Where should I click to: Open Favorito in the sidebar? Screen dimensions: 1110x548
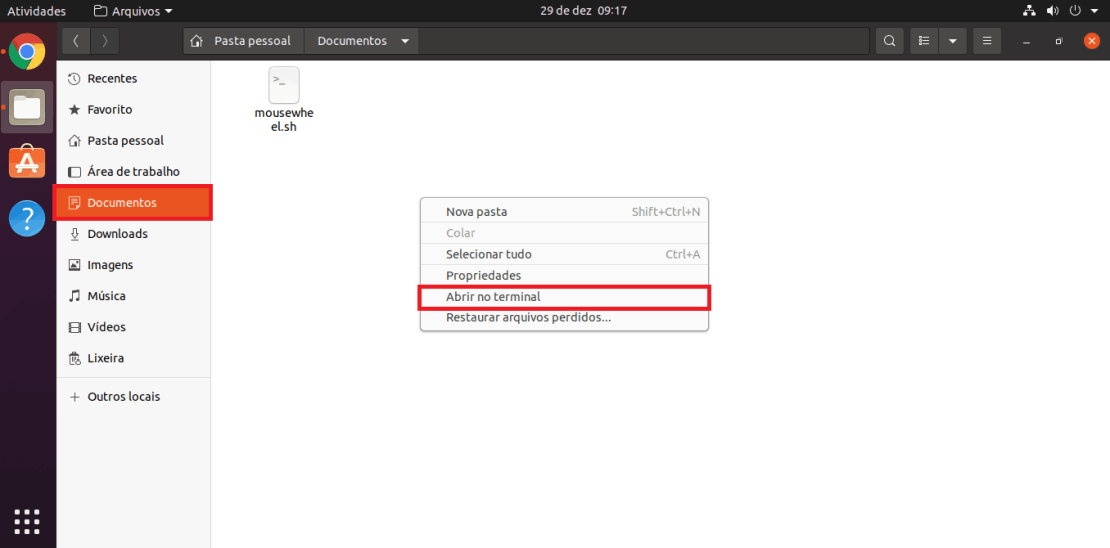click(x=134, y=110)
